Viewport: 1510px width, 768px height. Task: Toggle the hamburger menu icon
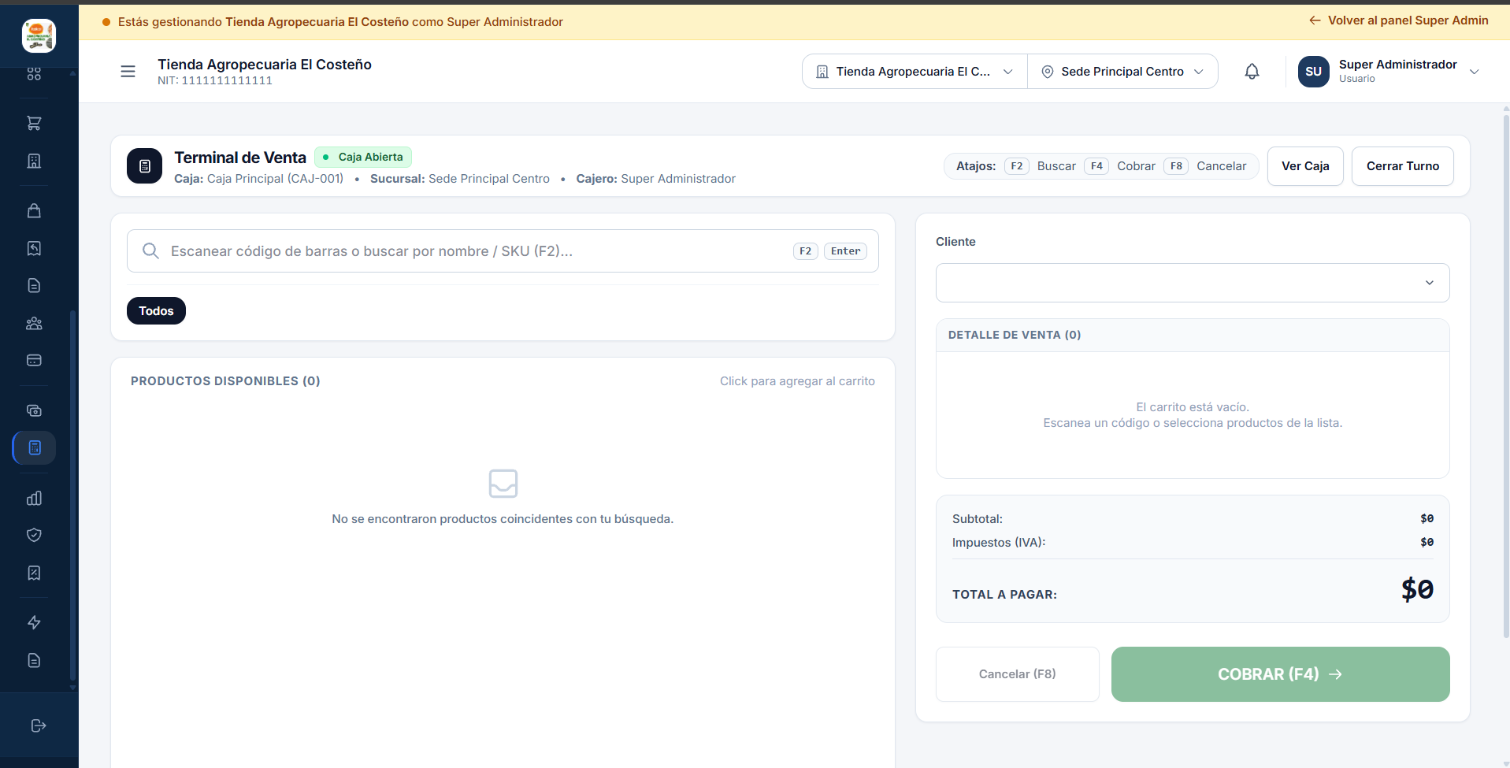click(128, 72)
